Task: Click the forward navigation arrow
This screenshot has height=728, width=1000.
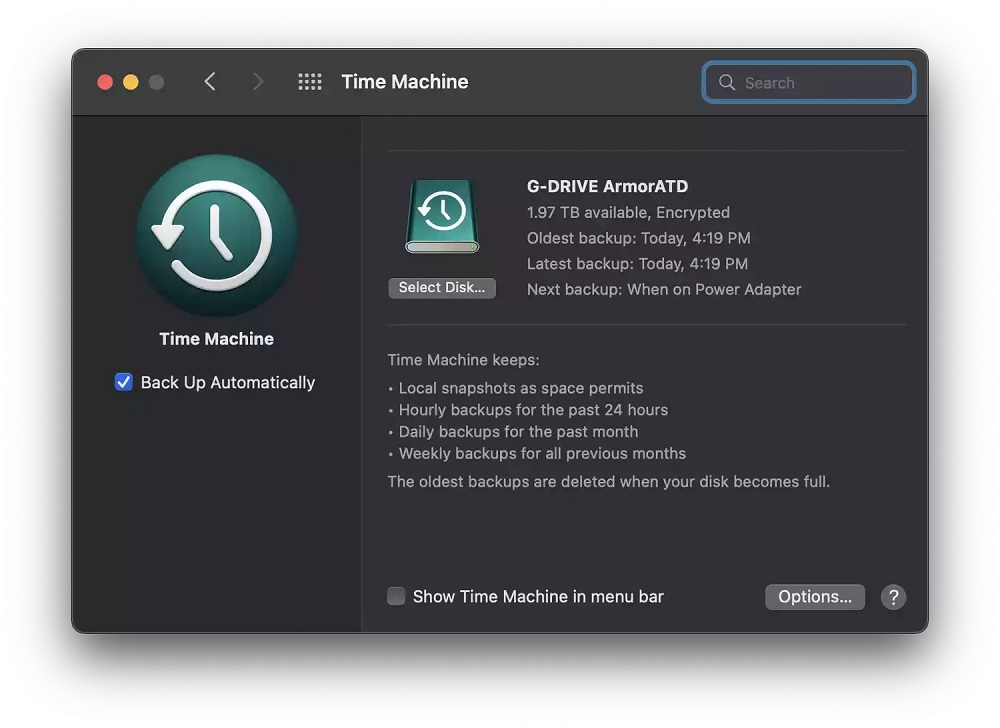Action: [258, 82]
